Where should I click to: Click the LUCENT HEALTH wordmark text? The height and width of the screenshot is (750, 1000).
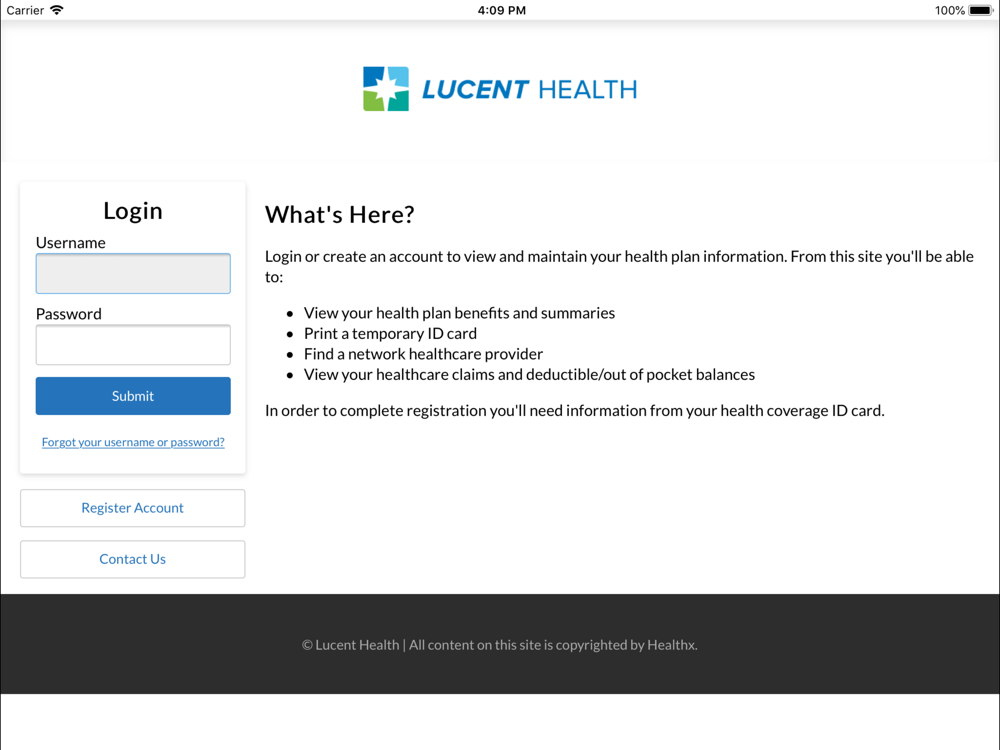pyautogui.click(x=529, y=89)
